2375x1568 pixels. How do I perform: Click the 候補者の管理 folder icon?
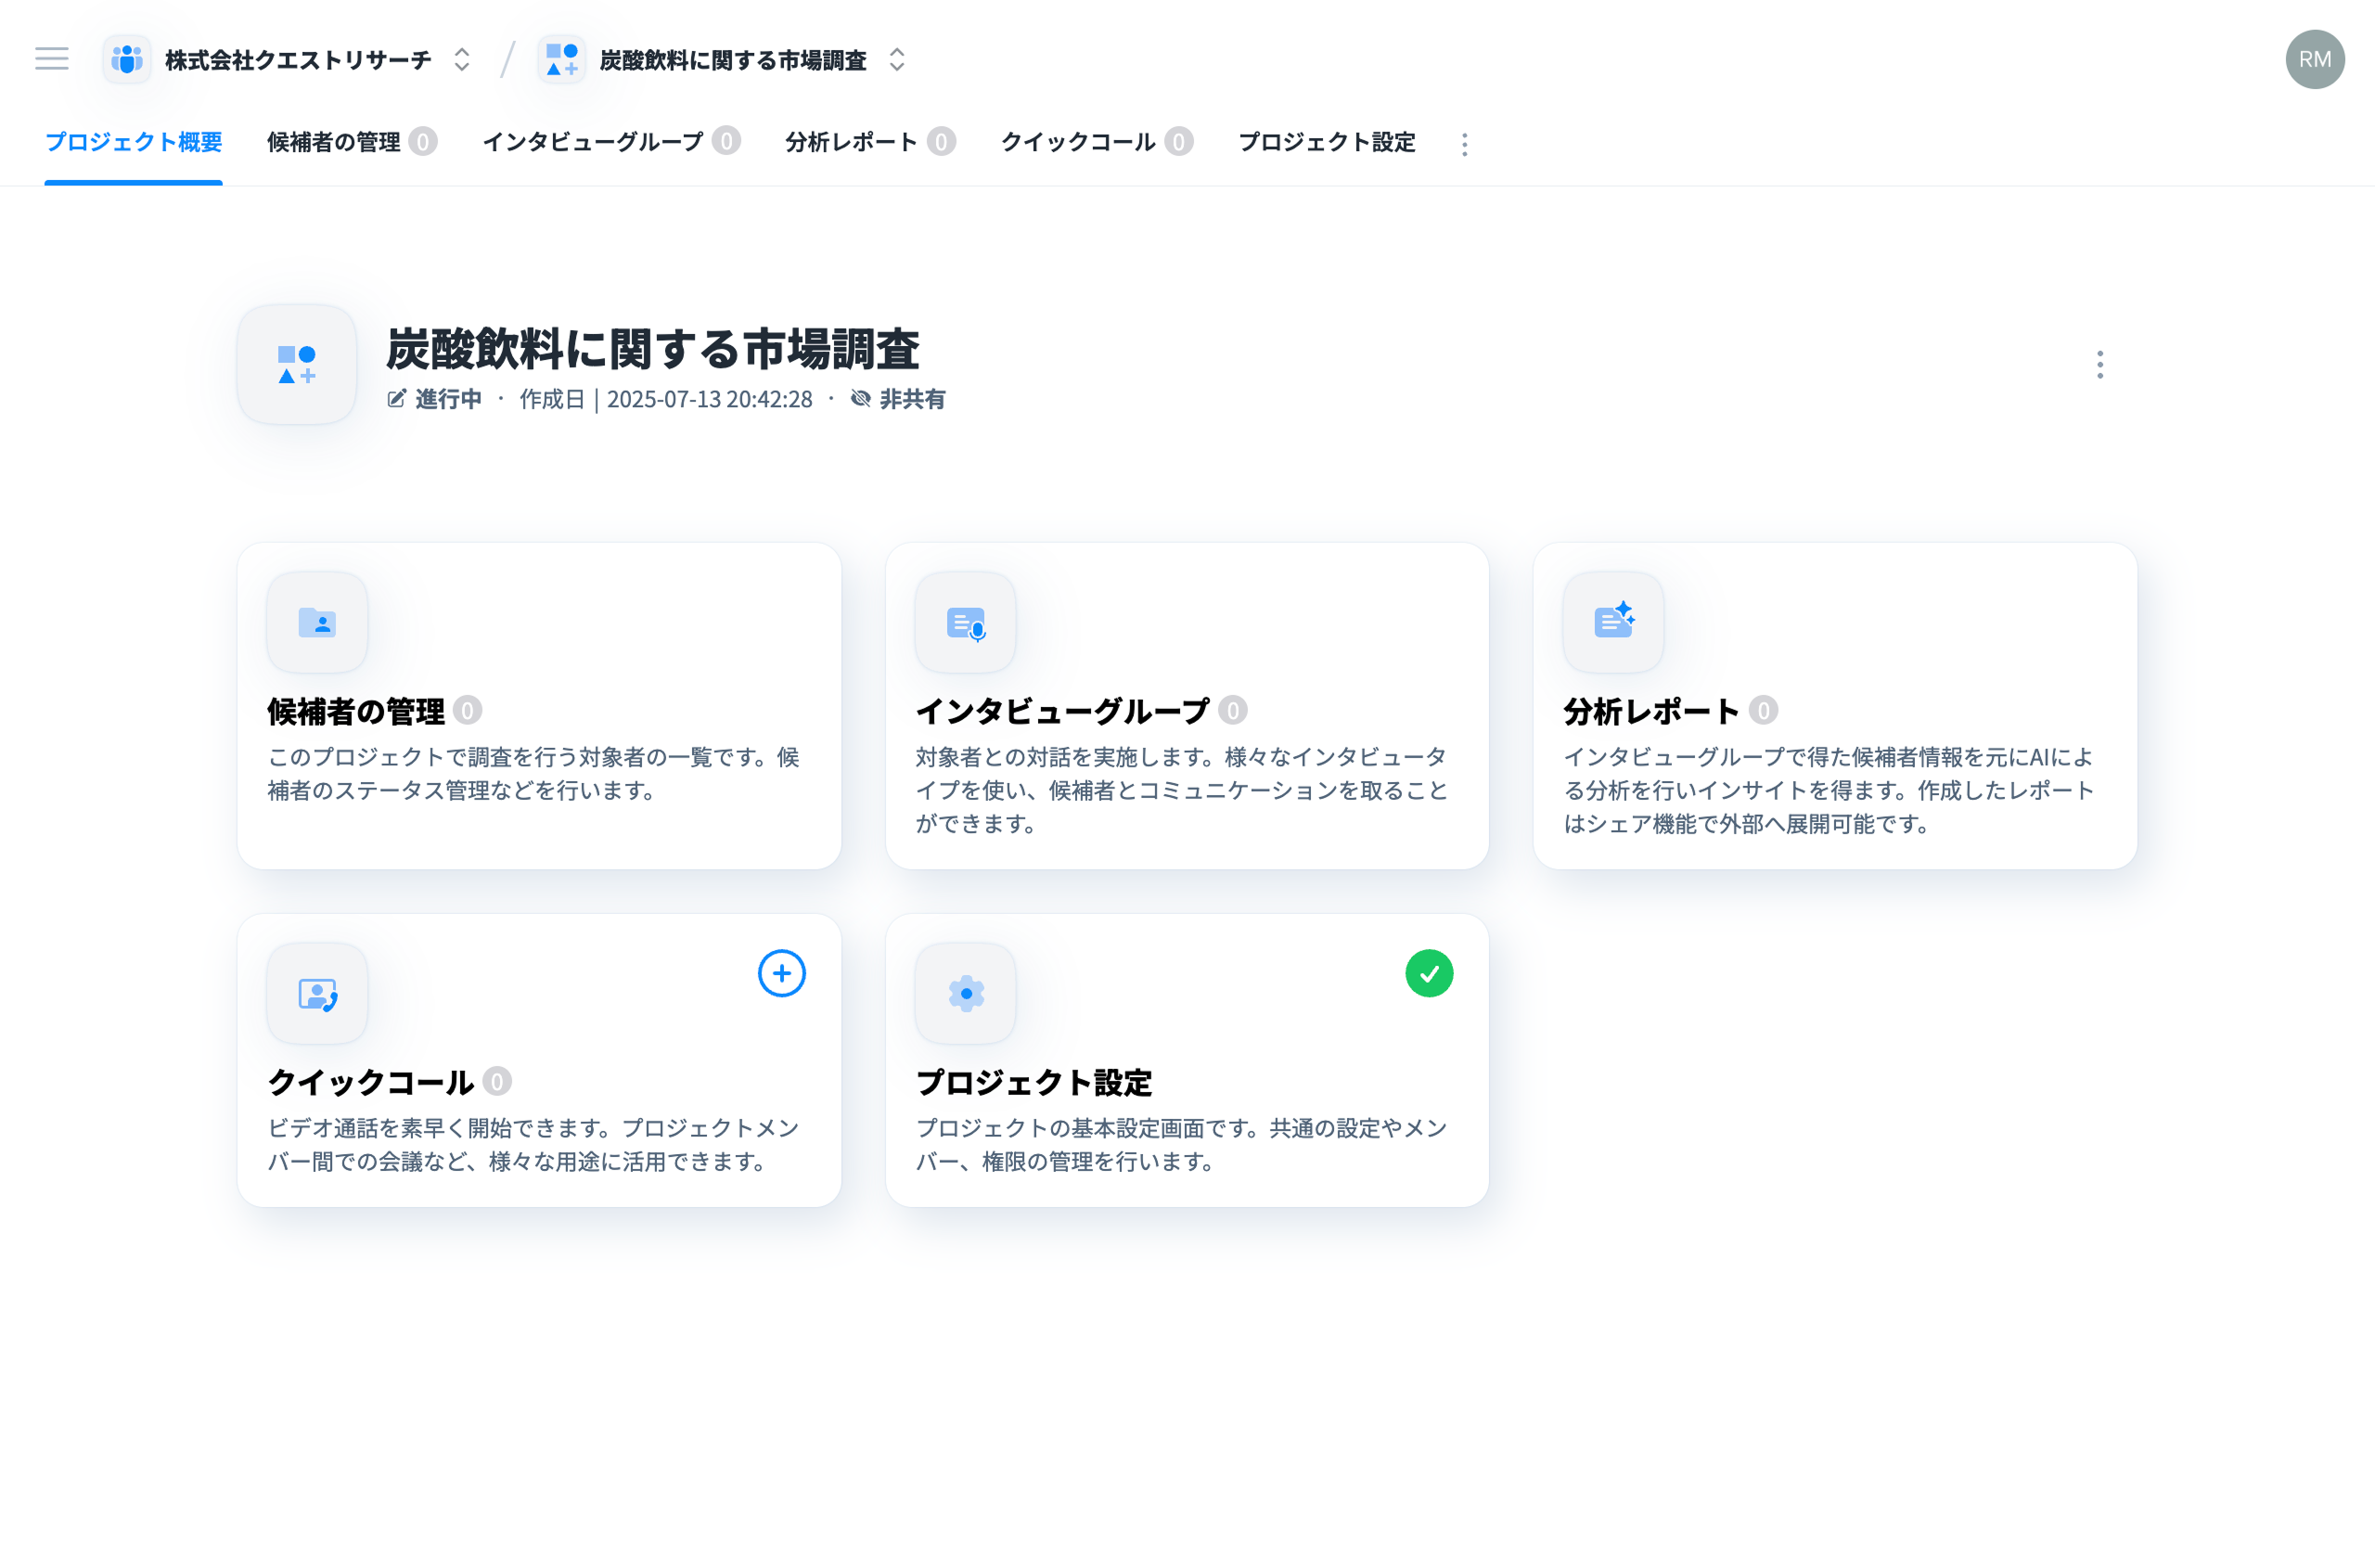(317, 623)
